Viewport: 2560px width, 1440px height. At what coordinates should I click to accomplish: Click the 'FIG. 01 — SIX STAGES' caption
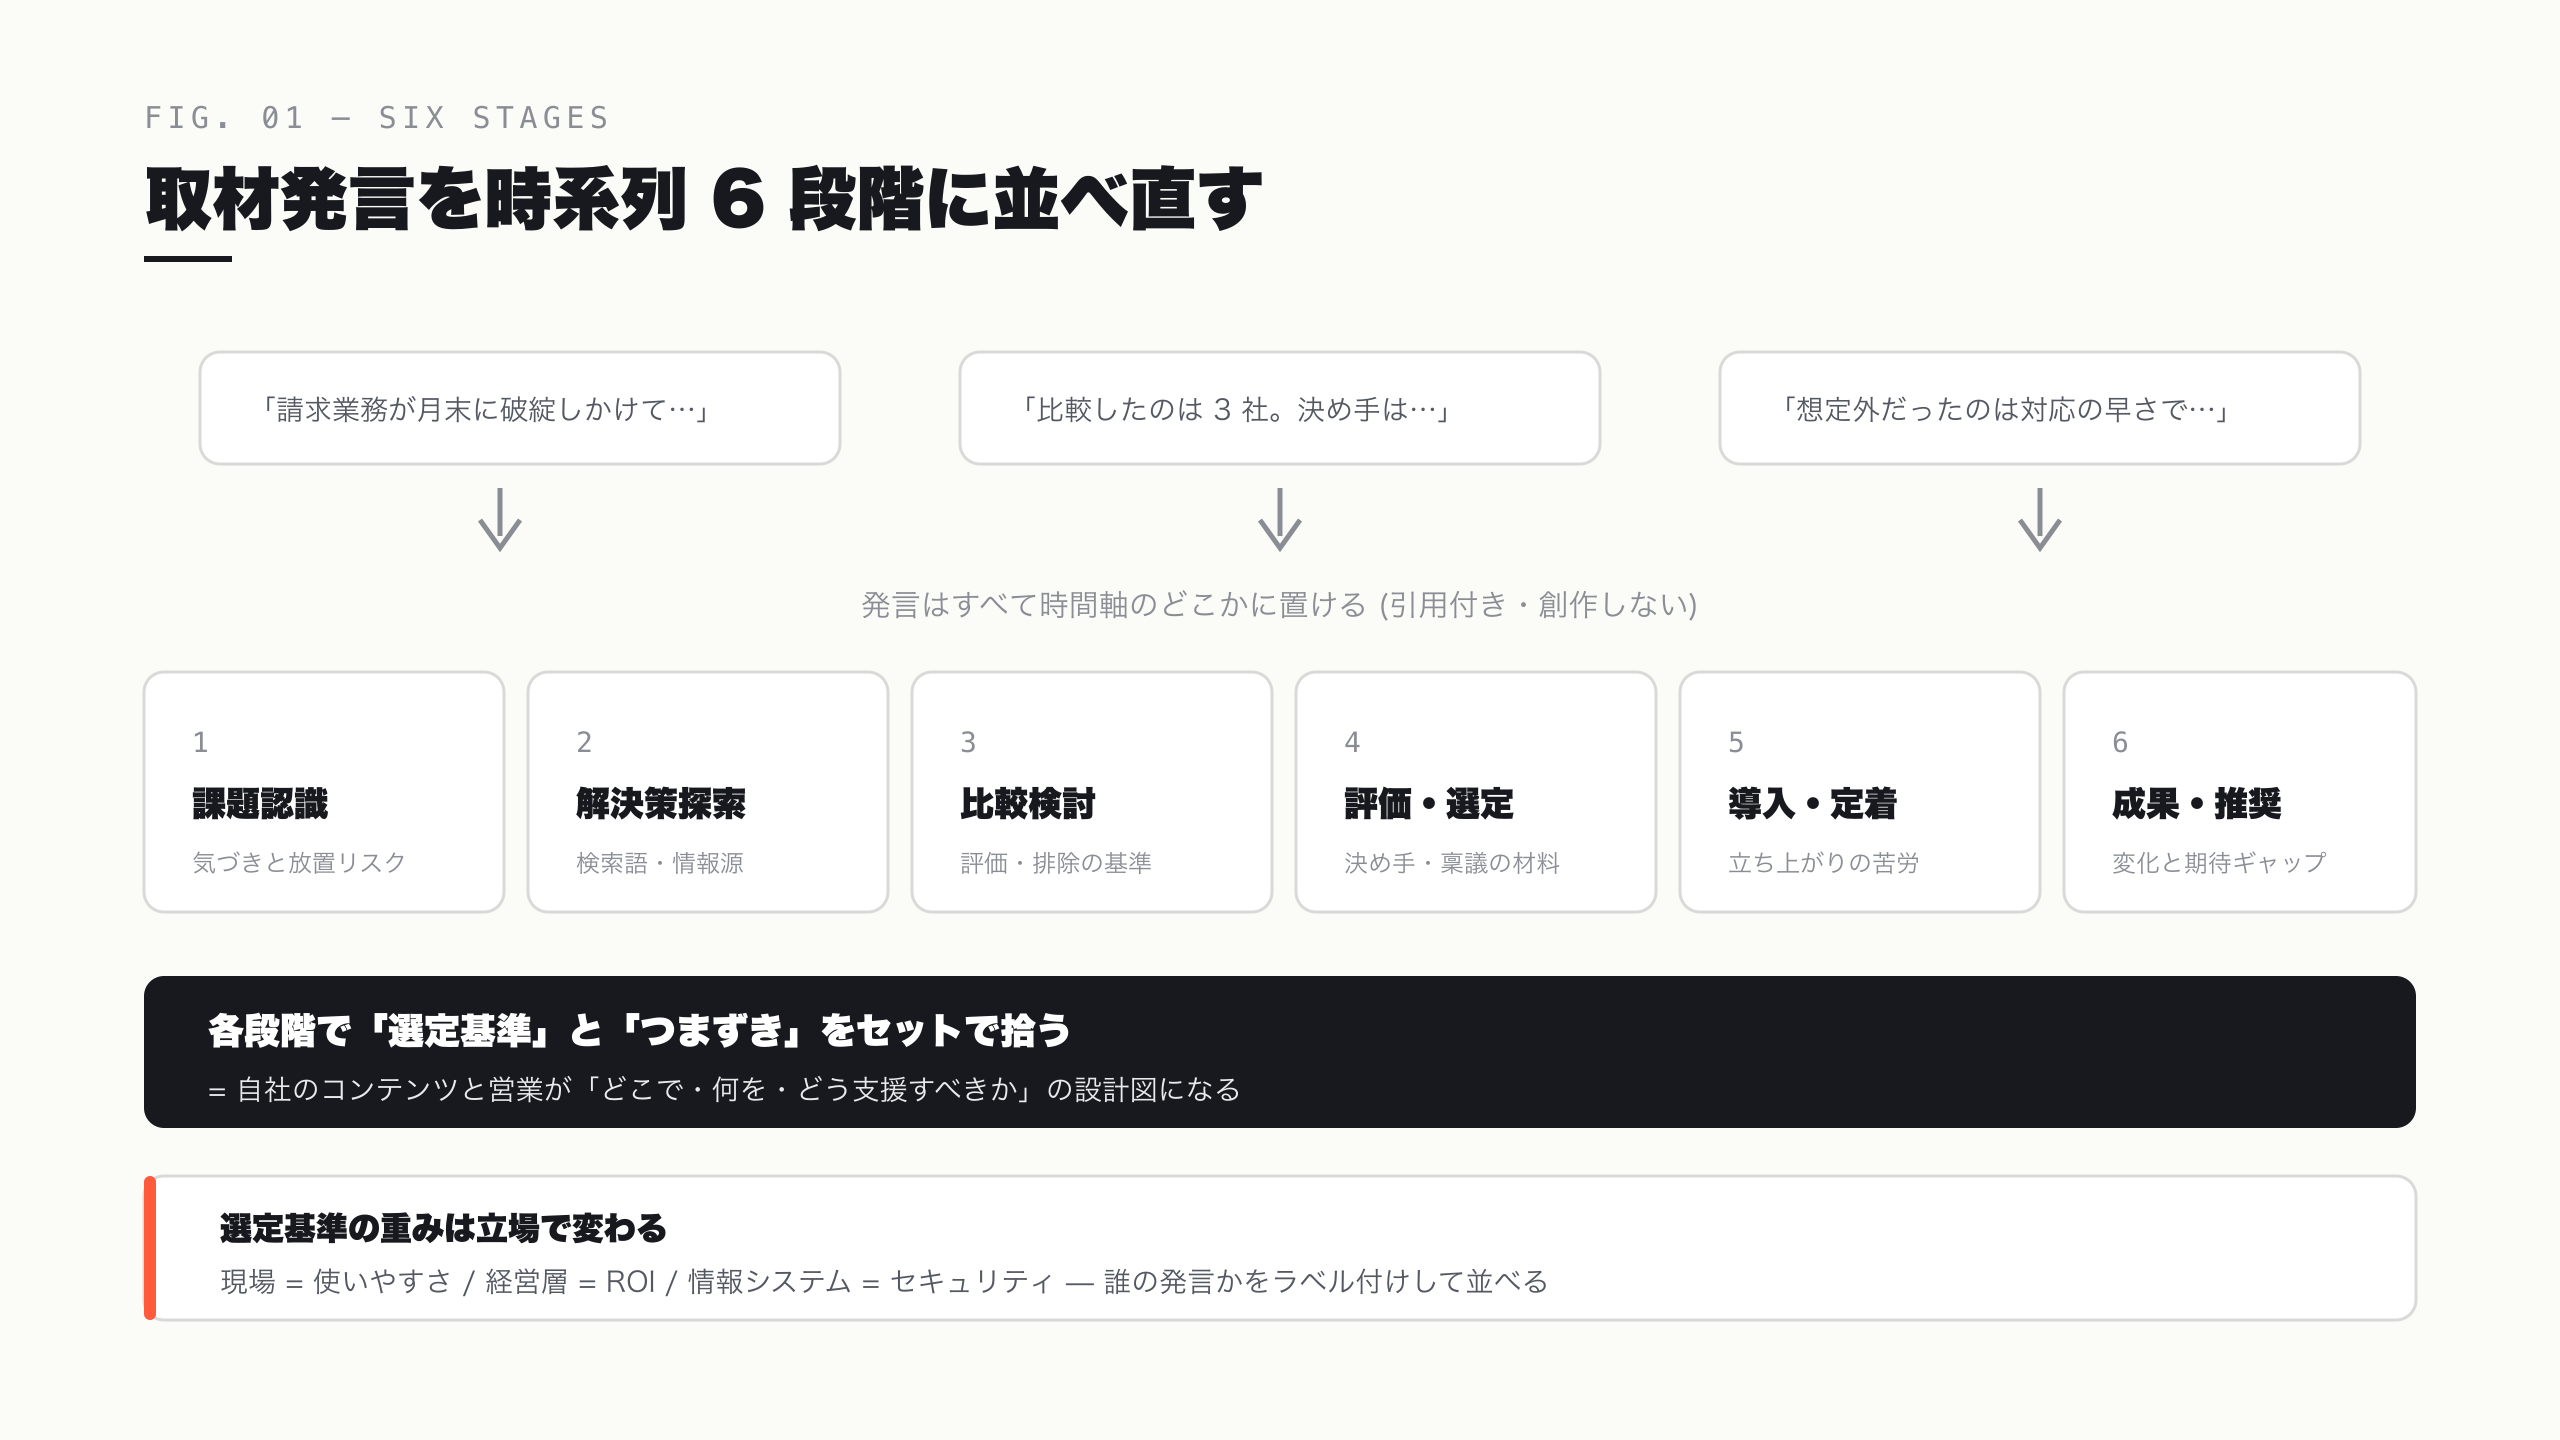pyautogui.click(x=377, y=118)
